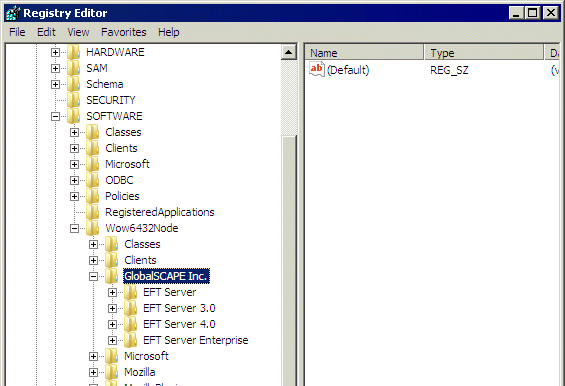This screenshot has width=565, height=386.
Task: Expand the Policies key
Action: pos(74,196)
